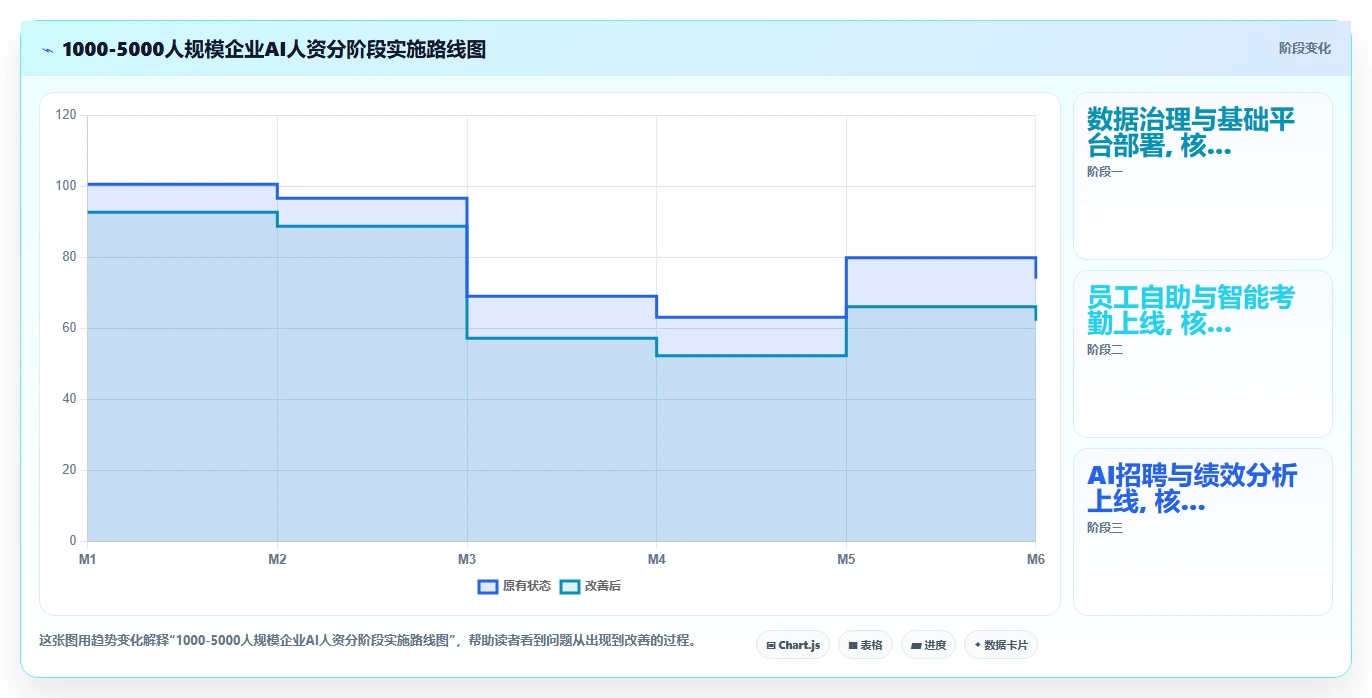Click the icon in the Chart.js tag

point(771,646)
